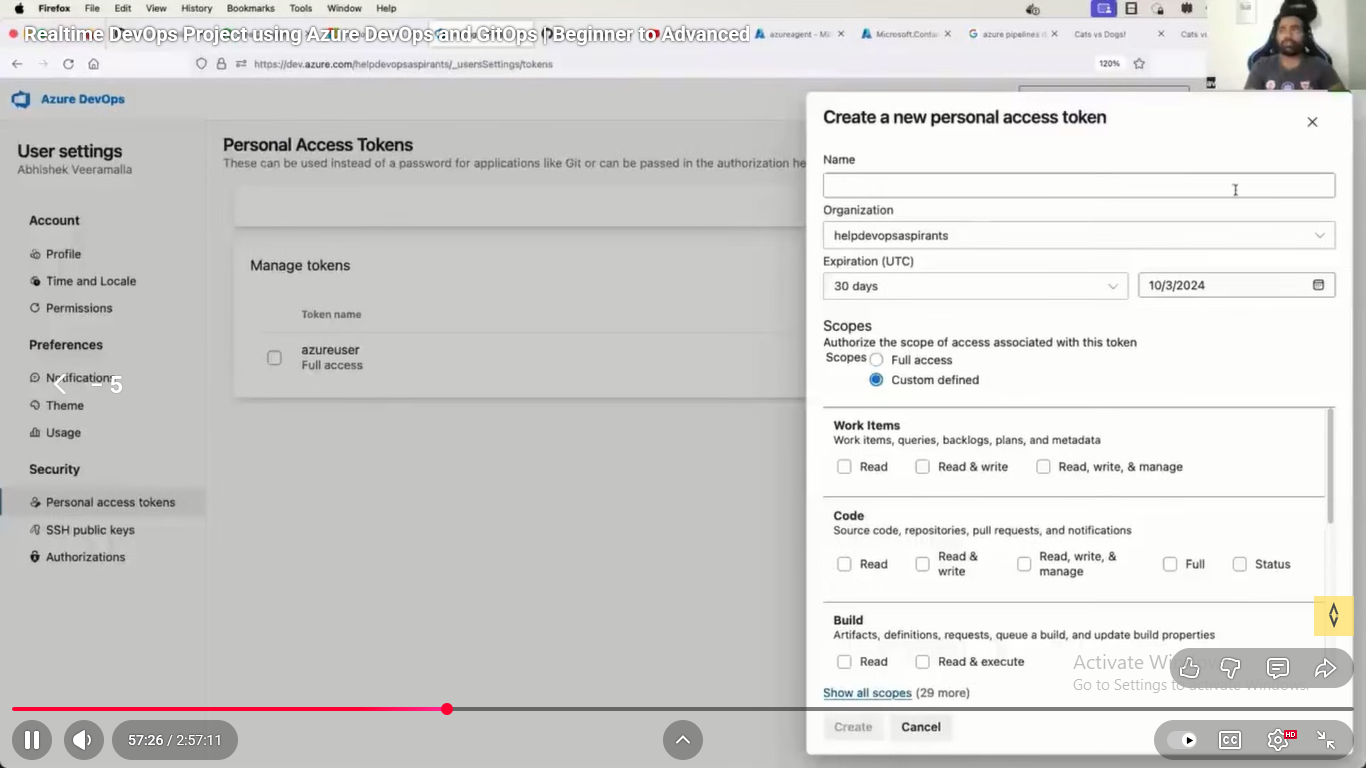Click the Firefox reload page icon
This screenshot has width=1366, height=768.
(68, 64)
